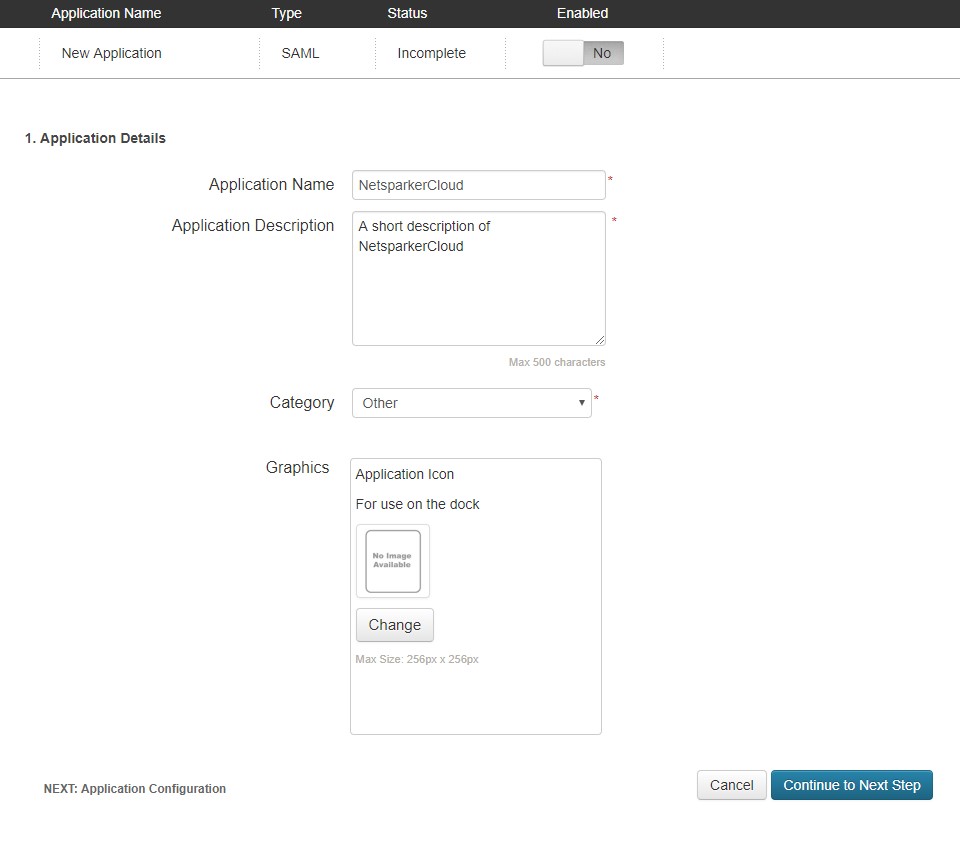Focus the Application Name input field
Viewport: 960px width, 841px height.
coord(478,185)
